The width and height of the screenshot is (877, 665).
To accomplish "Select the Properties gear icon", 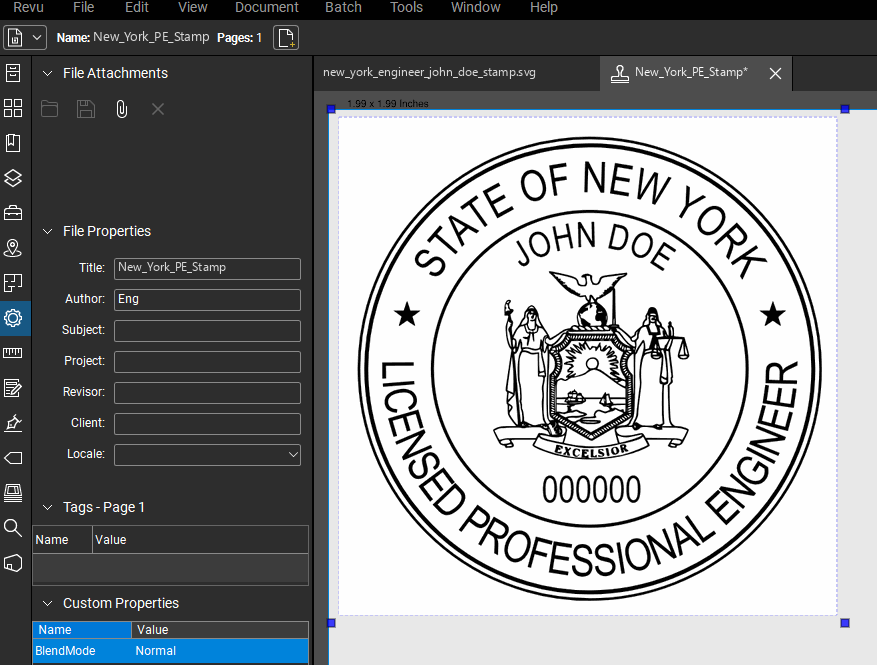I will (13, 318).
